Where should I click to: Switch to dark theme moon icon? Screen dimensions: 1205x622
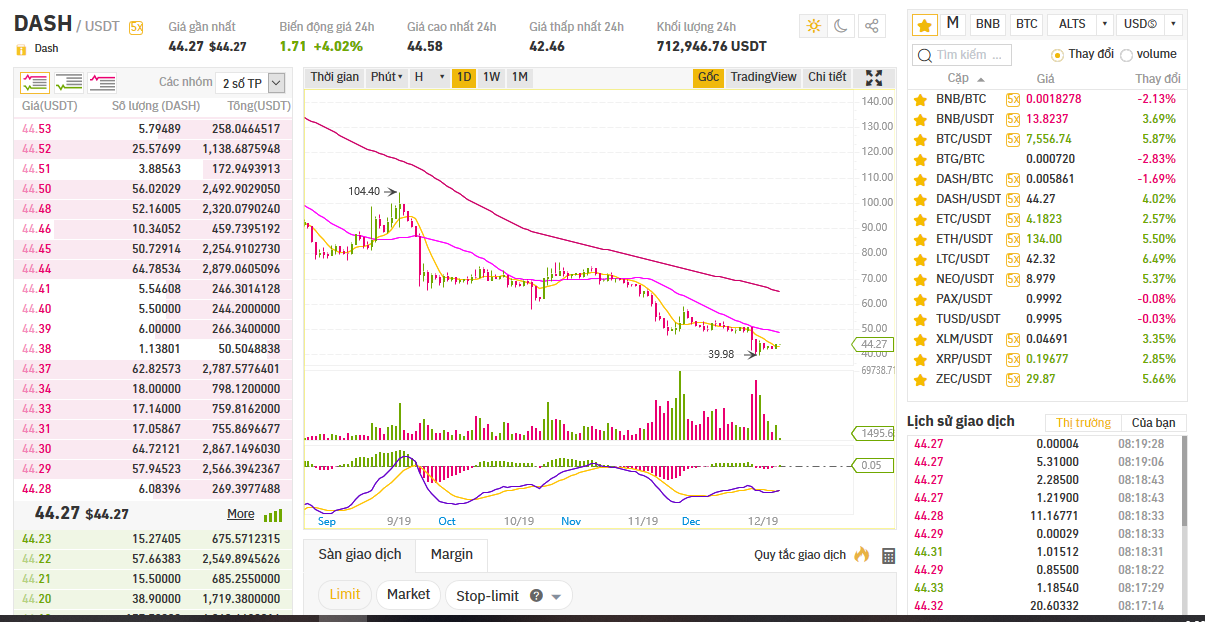tap(843, 26)
